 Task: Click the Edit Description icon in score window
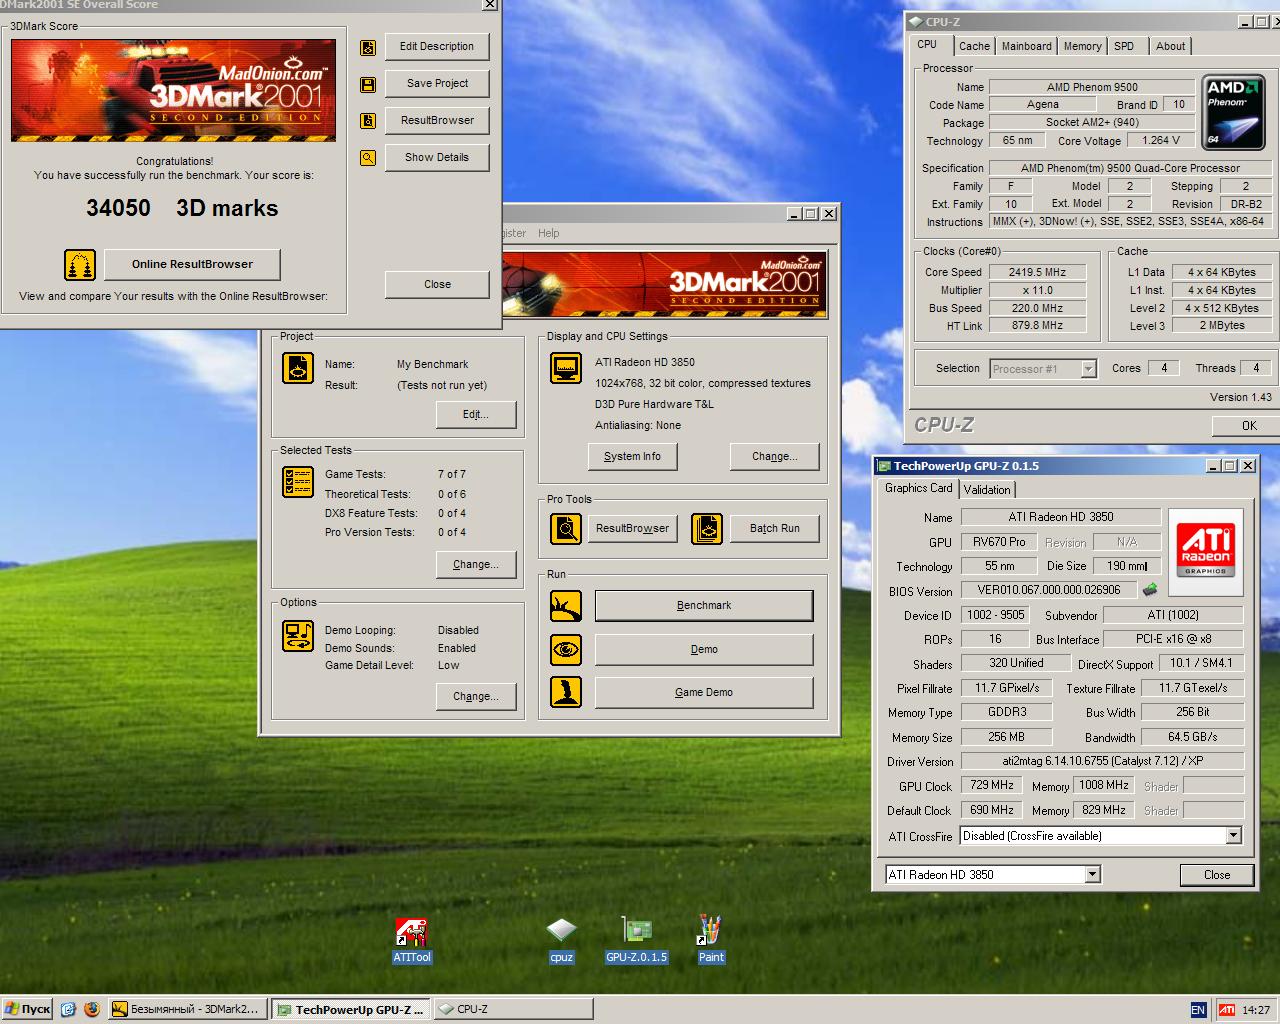[x=368, y=47]
